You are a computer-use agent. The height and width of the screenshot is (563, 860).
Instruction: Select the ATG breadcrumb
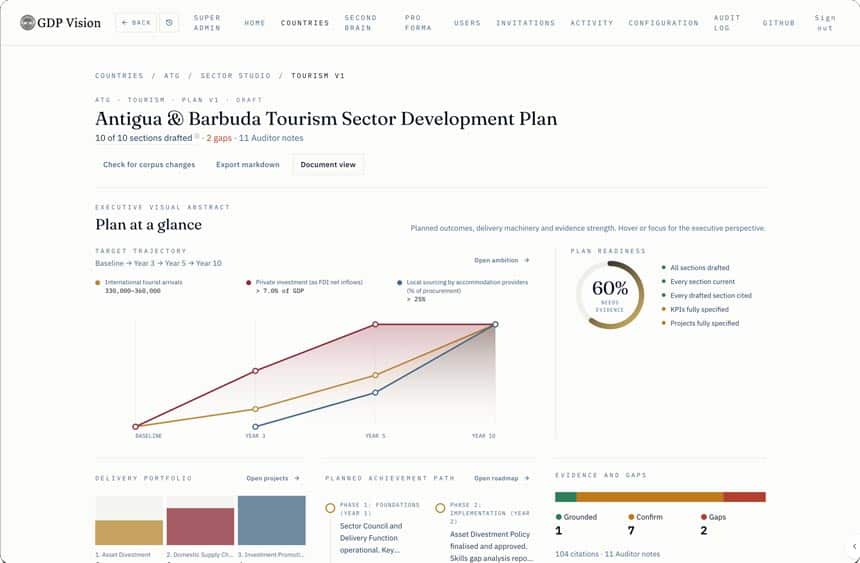[172, 76]
